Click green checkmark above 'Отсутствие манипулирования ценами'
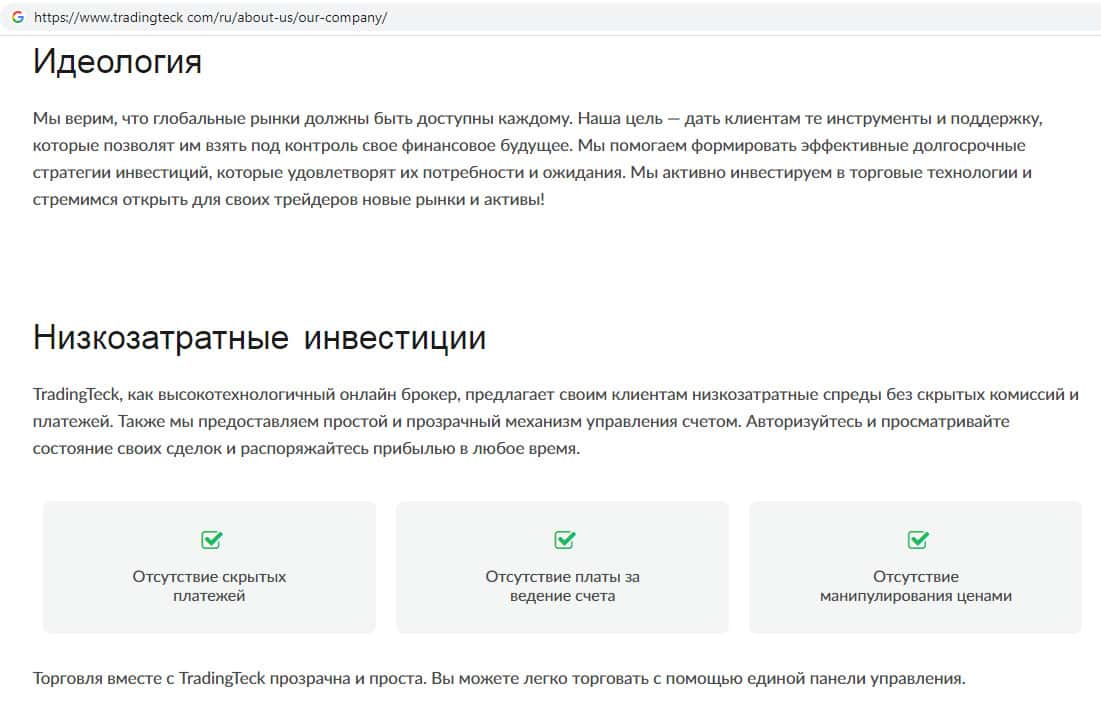The width and height of the screenshot is (1101, 725). (x=918, y=540)
